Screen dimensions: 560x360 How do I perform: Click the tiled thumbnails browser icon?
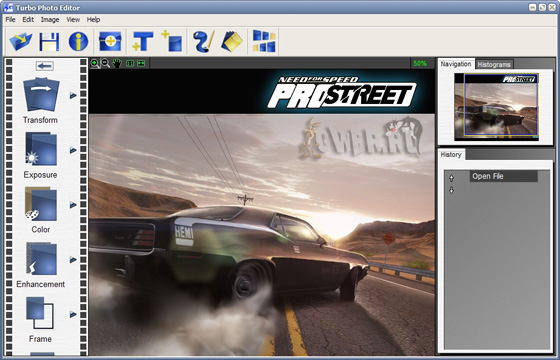coord(264,41)
